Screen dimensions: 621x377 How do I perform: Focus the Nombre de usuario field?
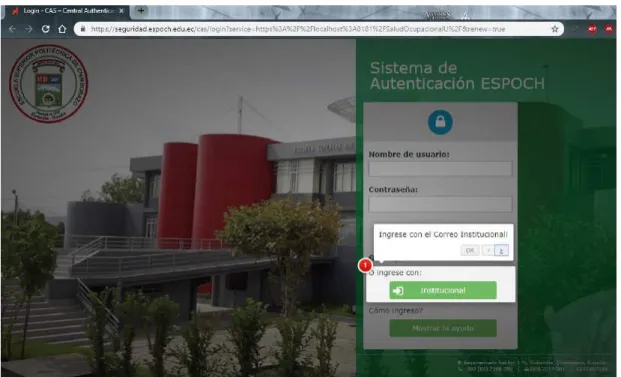click(x=440, y=169)
